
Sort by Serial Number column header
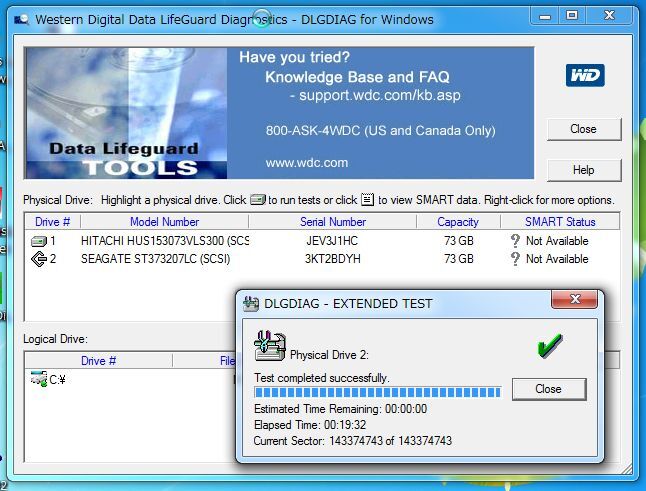332,222
